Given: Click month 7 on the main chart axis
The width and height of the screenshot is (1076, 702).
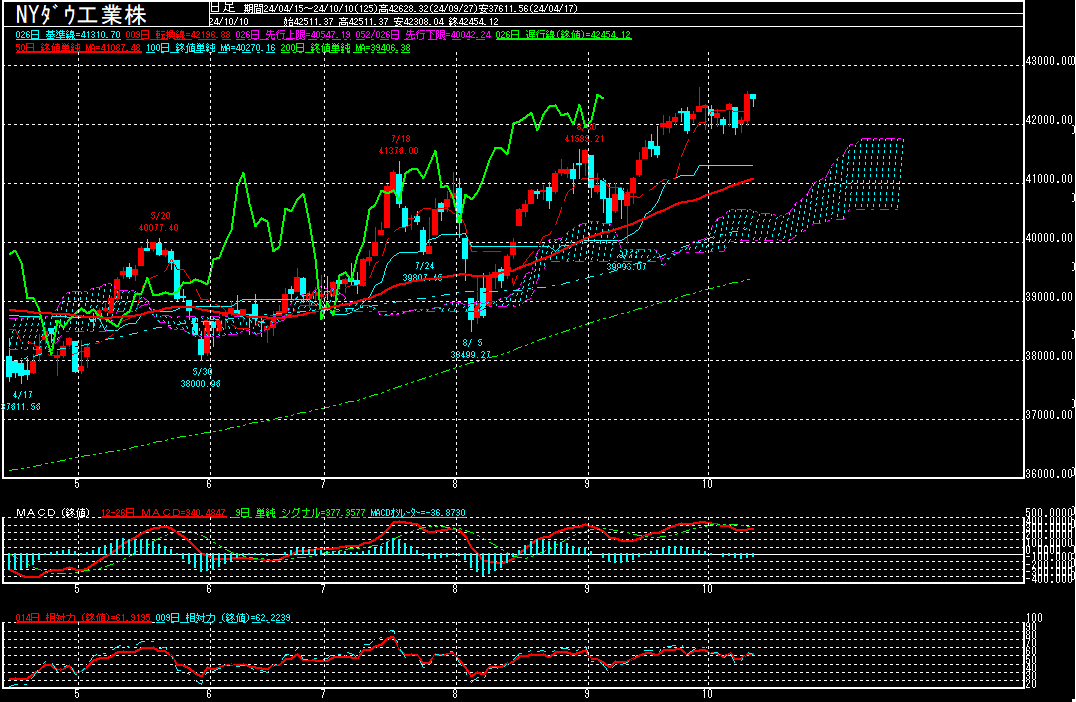Looking at the screenshot, I should tap(323, 484).
